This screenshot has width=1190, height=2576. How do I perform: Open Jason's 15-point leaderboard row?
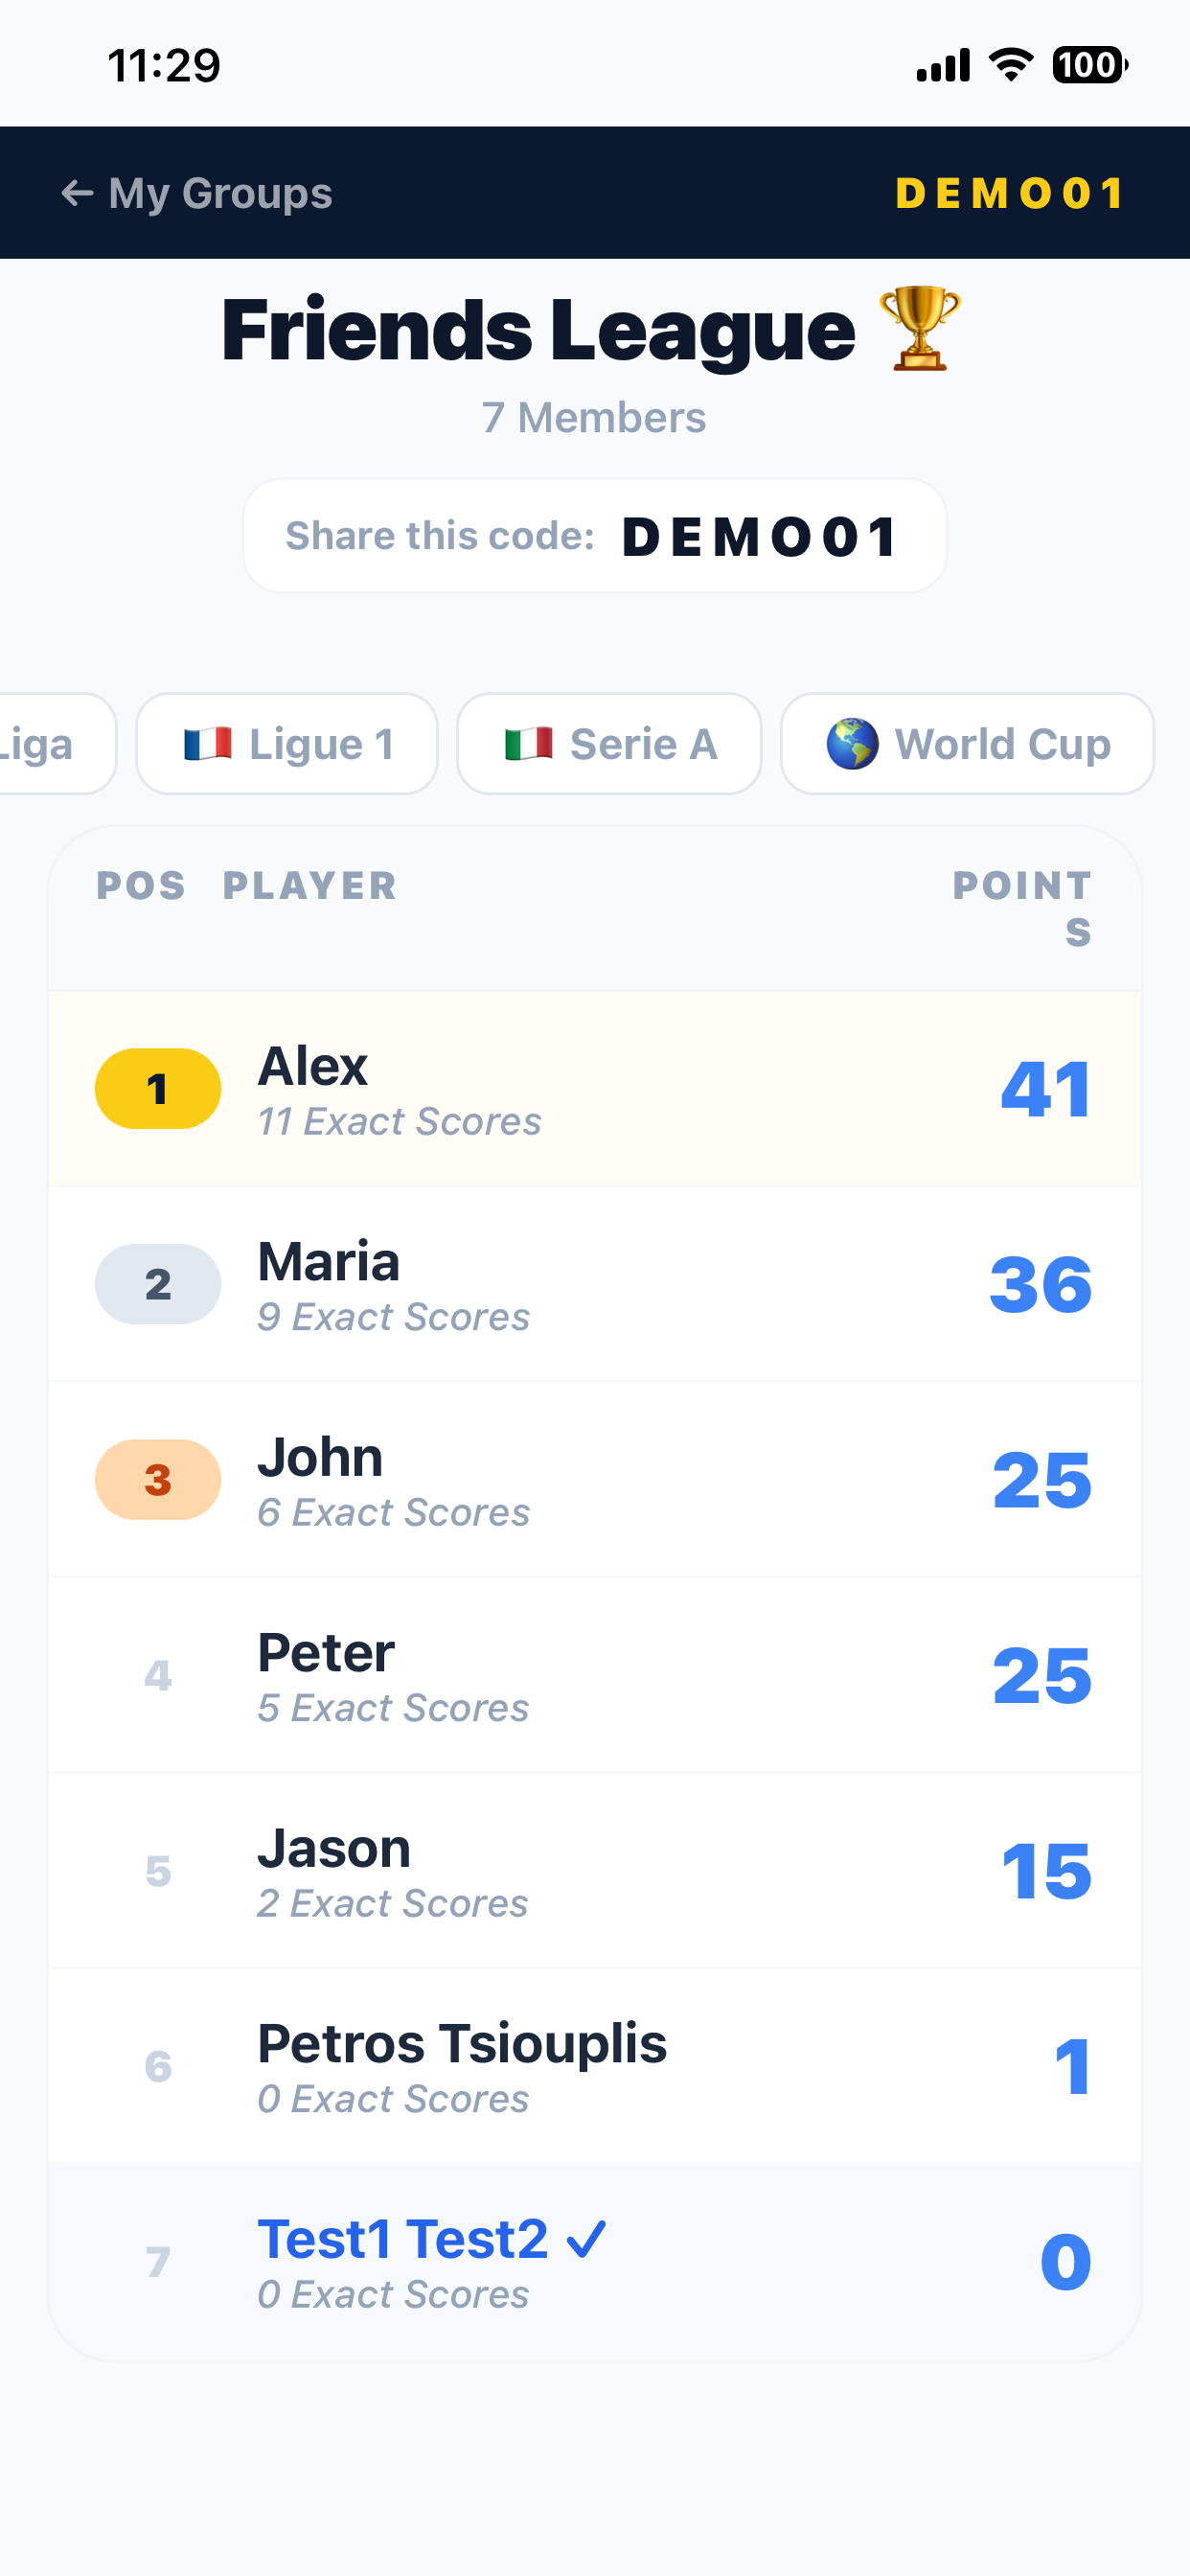click(595, 1871)
